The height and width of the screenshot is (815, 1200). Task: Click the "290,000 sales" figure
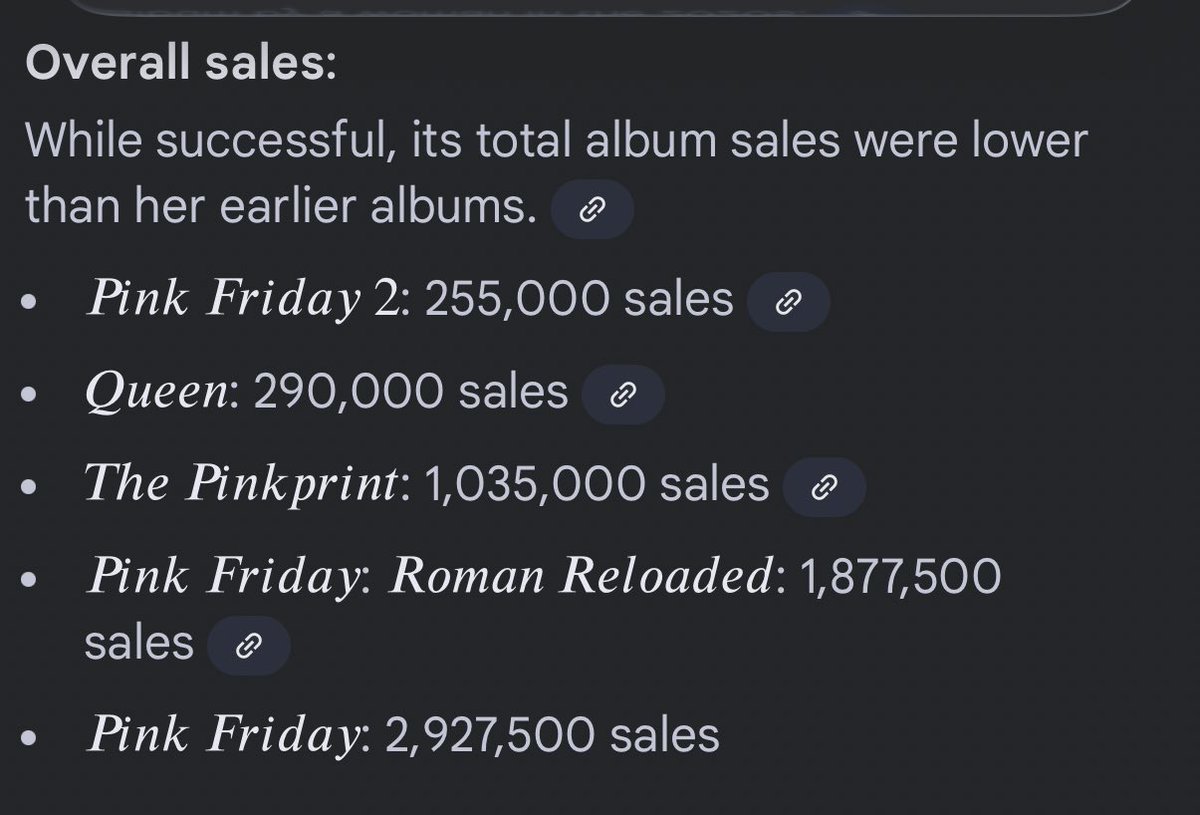click(411, 392)
